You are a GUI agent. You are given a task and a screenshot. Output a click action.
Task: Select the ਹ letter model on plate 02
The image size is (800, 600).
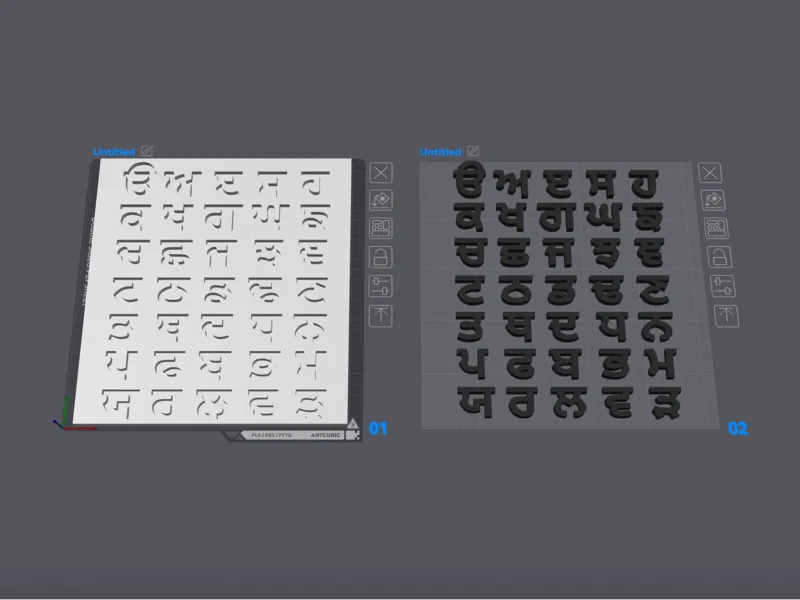coord(645,184)
